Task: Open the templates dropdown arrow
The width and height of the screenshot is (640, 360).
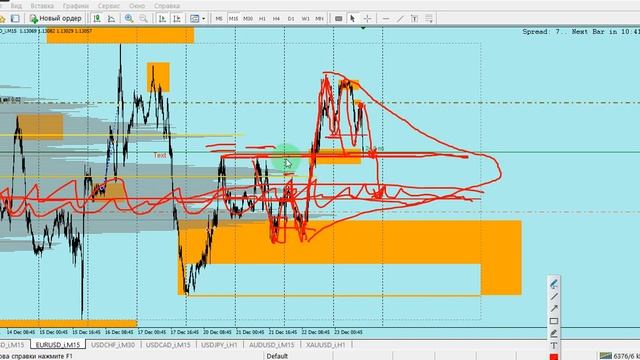Action: pyautogui.click(x=203, y=18)
